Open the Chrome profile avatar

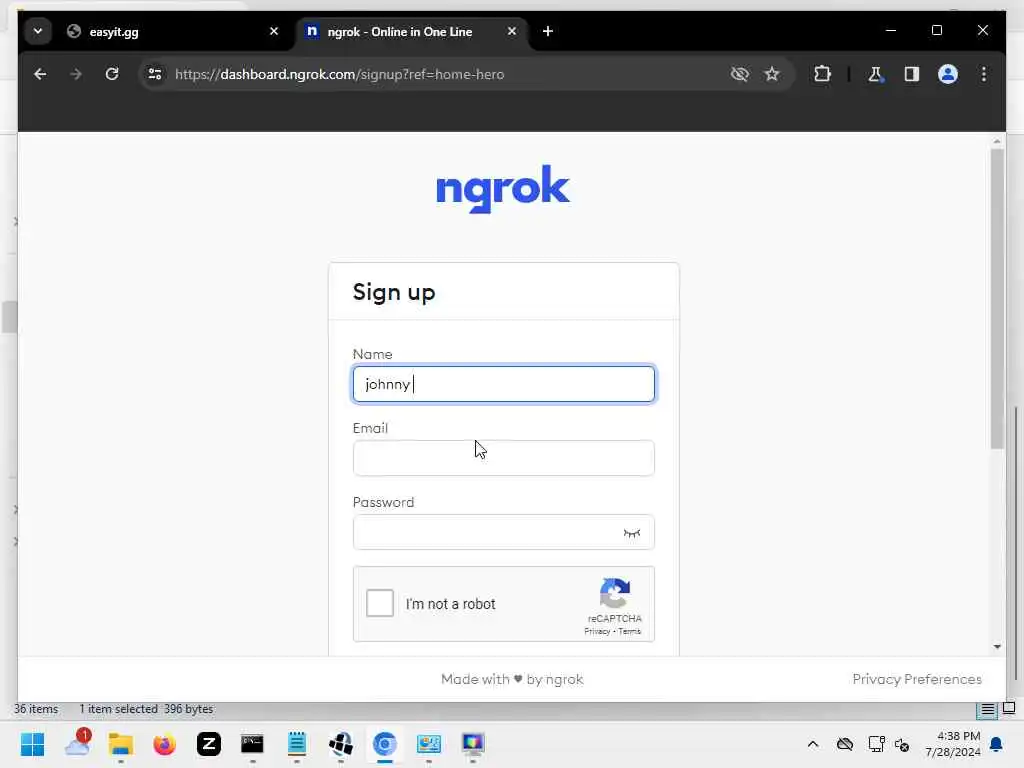click(x=948, y=74)
